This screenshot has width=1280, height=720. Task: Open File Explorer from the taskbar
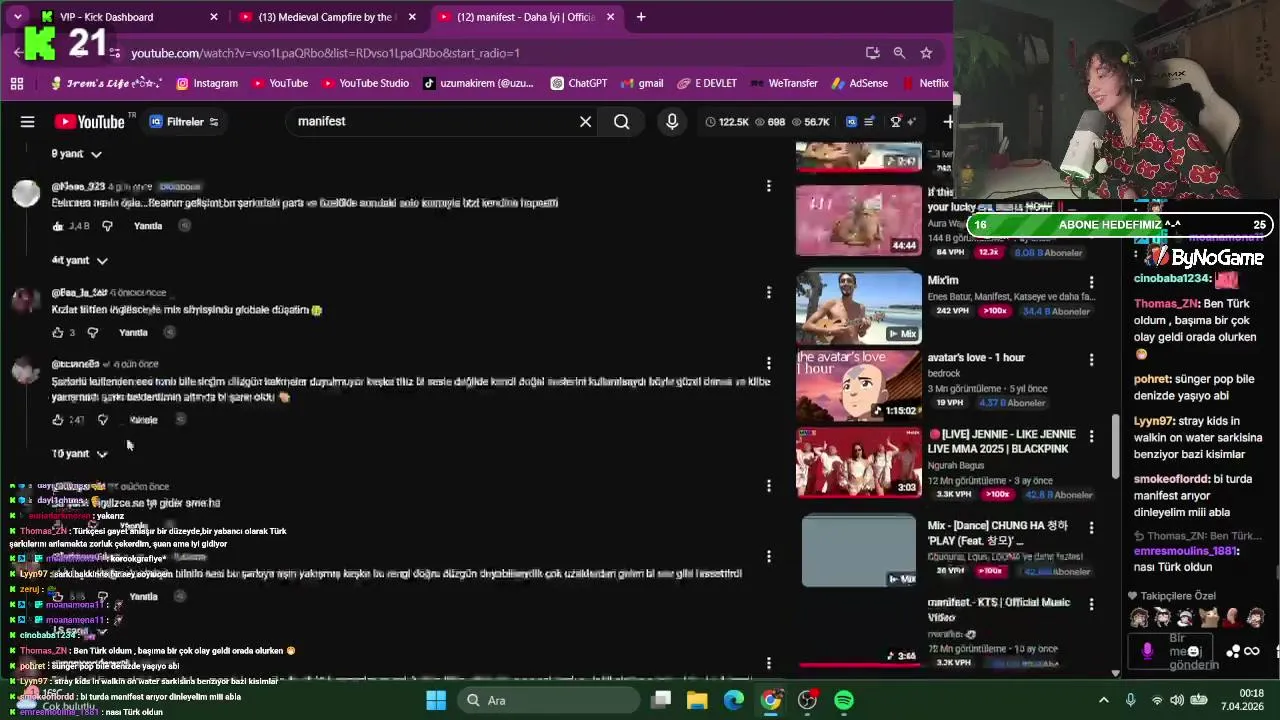[697, 700]
